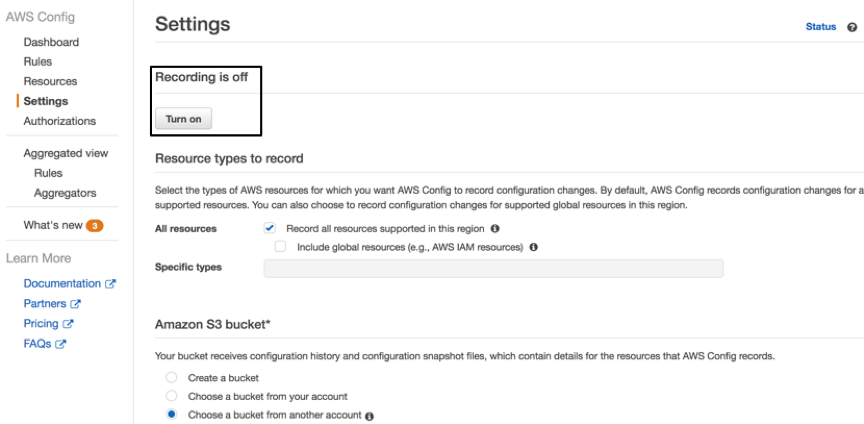Click info icon beside Record all resources
Screen dimensions: 864x424
point(495,229)
